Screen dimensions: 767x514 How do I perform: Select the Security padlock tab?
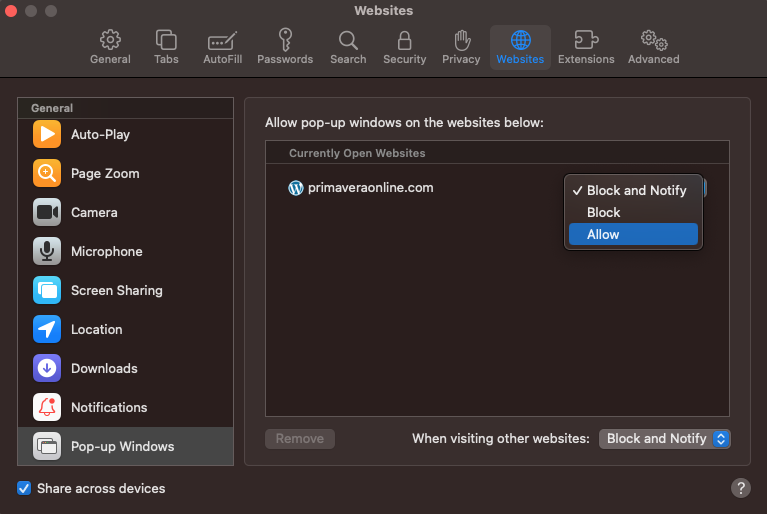[x=405, y=47]
